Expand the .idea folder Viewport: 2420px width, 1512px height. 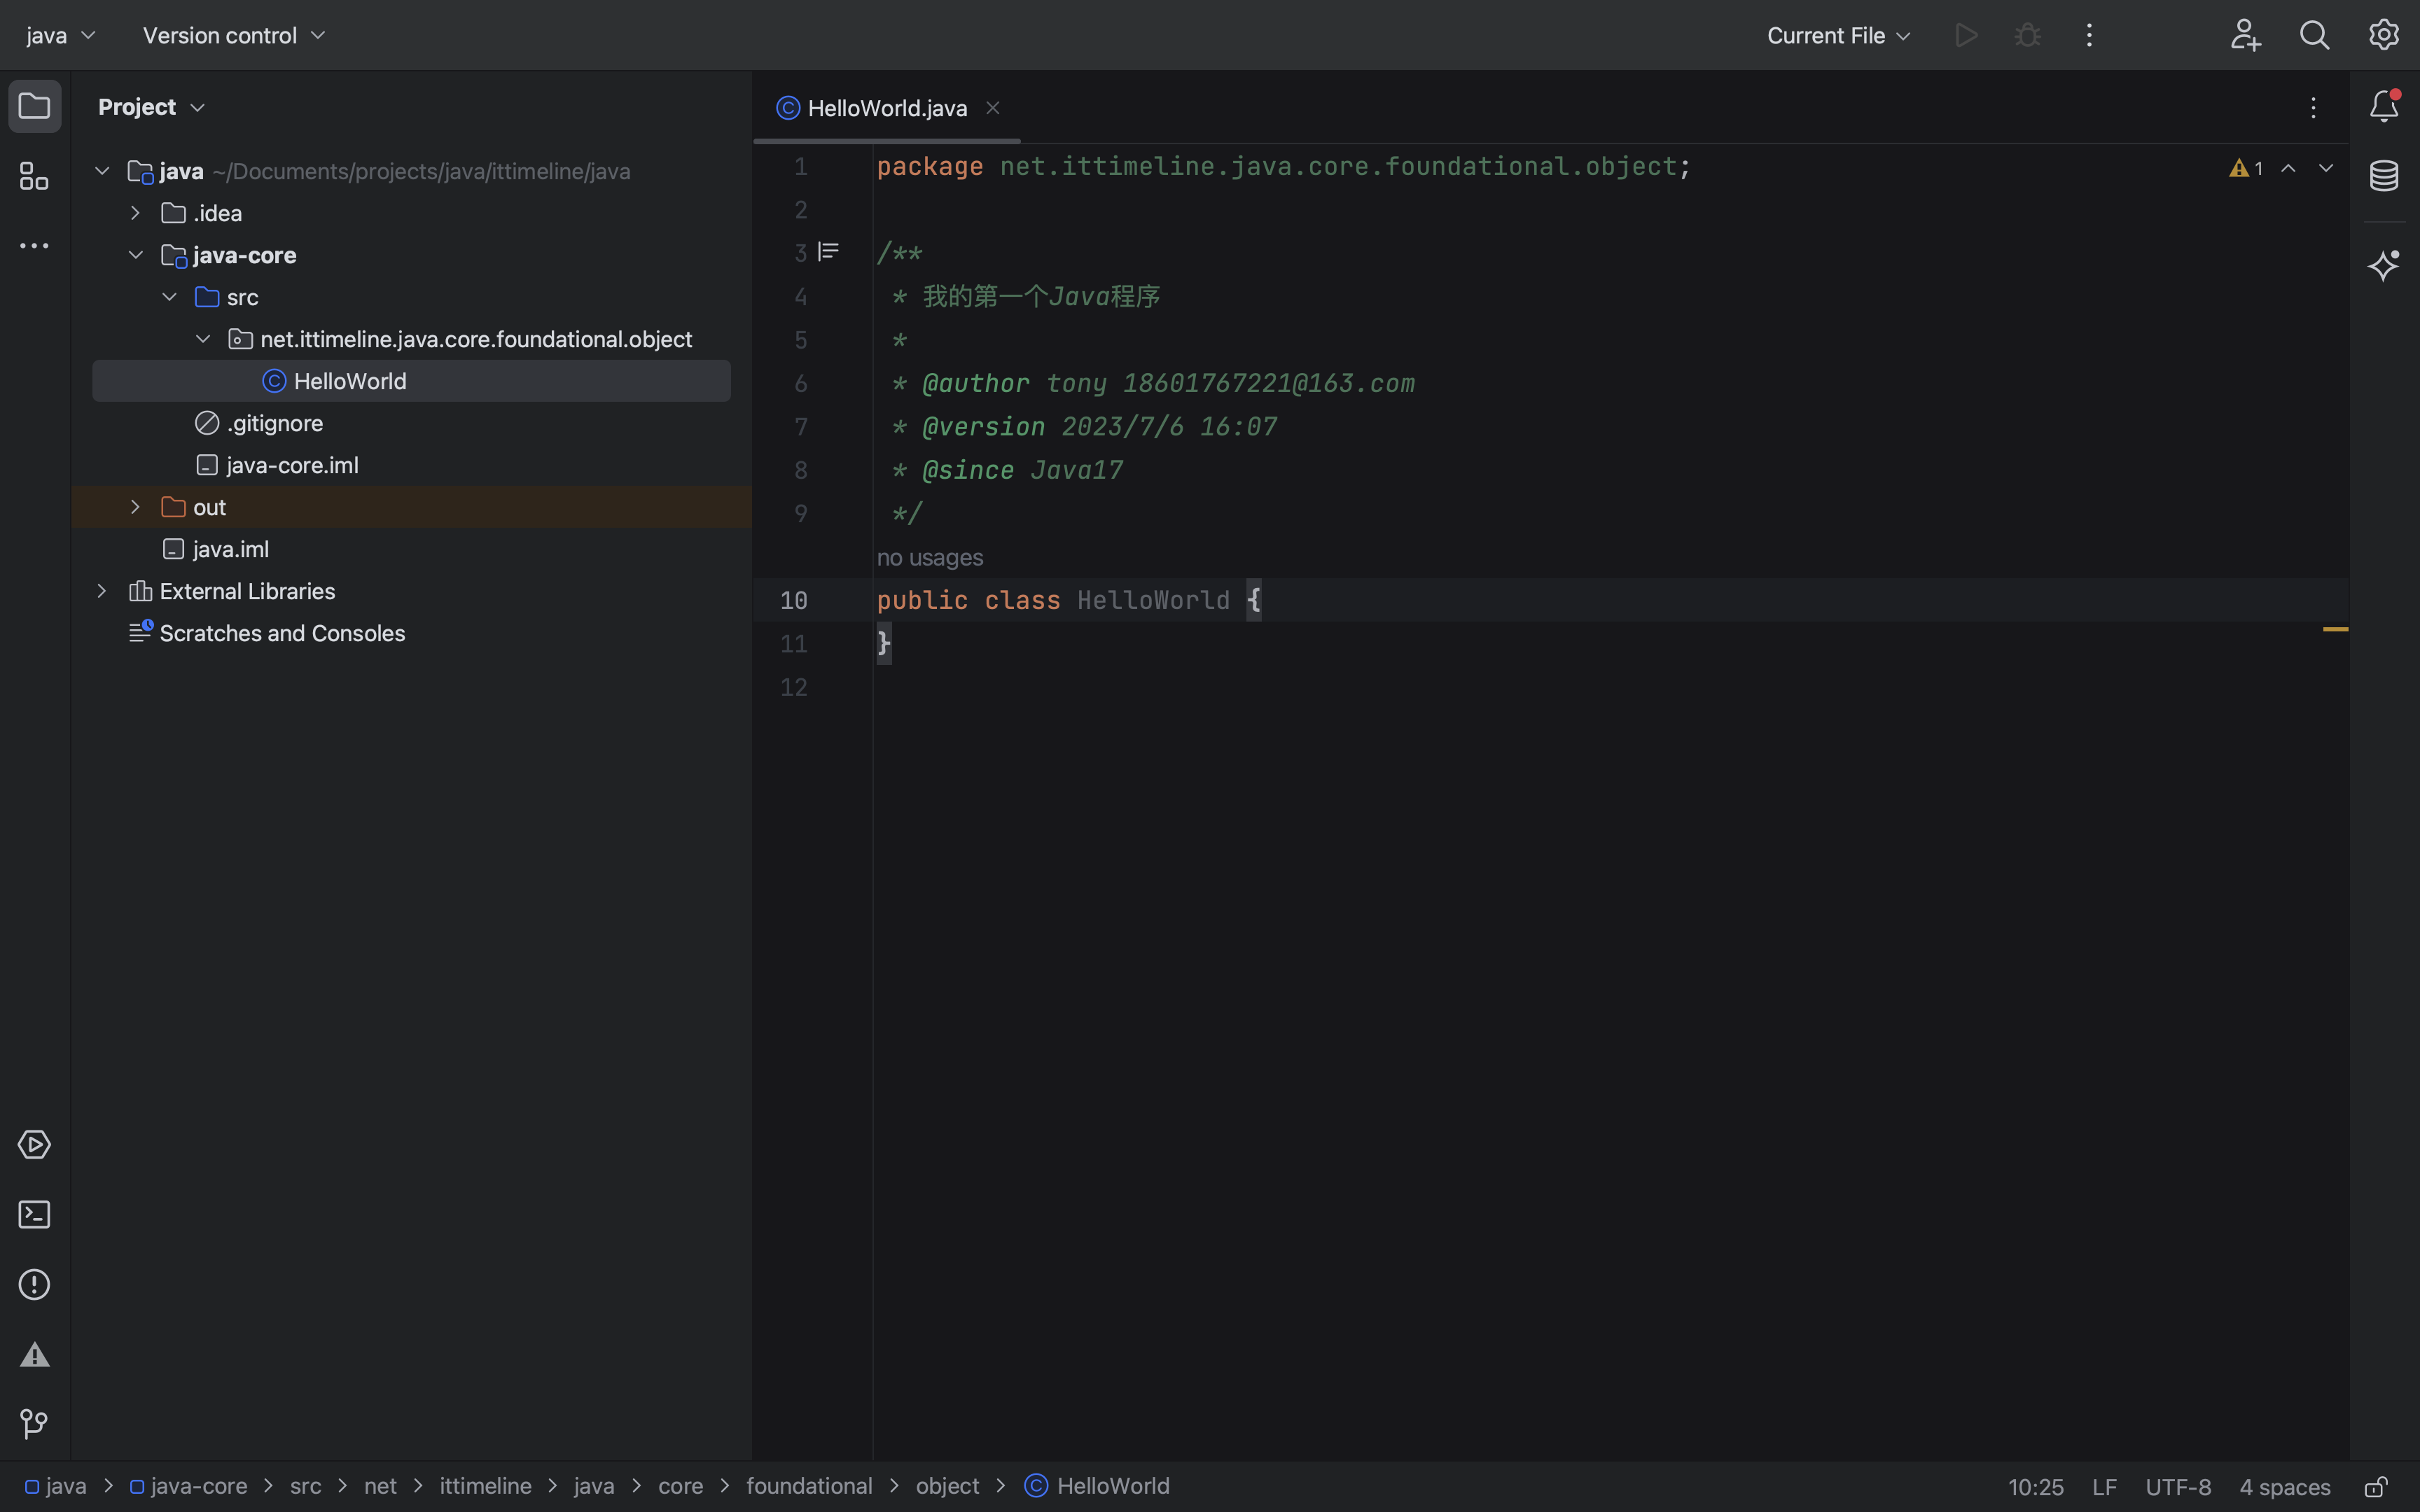click(x=136, y=213)
